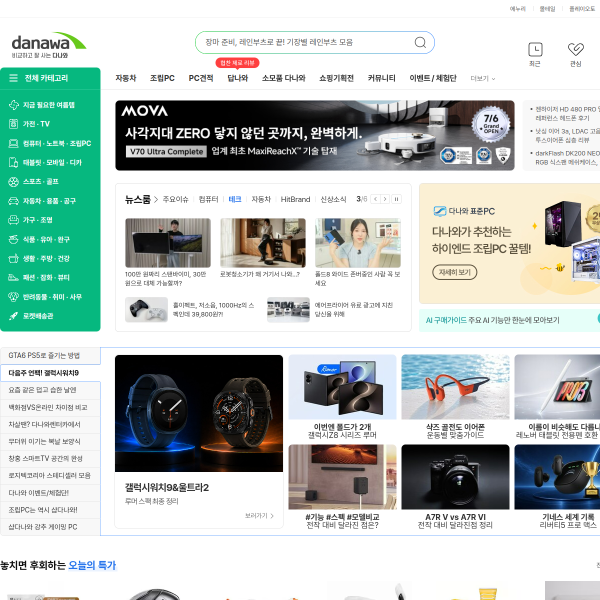Click the search input field
Image resolution: width=600 pixels, height=600 pixels.
(x=306, y=42)
